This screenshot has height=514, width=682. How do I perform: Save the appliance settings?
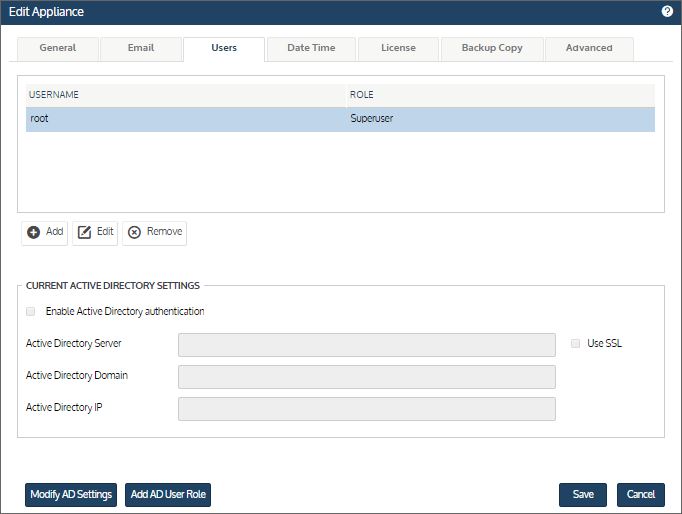[583, 495]
